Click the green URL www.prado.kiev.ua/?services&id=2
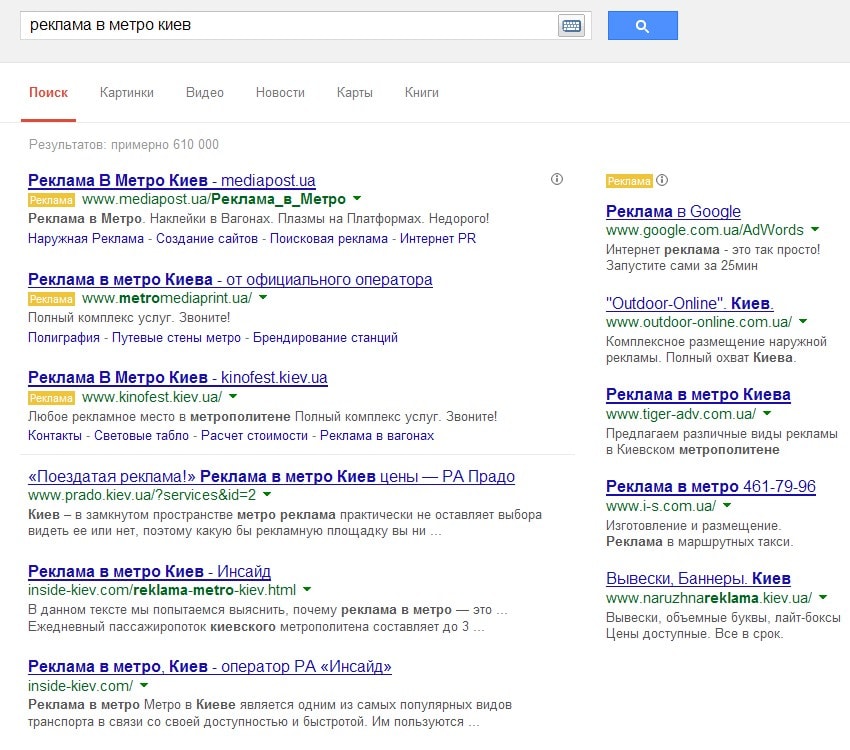Image resolution: width=850 pixels, height=750 pixels. pyautogui.click(x=142, y=495)
